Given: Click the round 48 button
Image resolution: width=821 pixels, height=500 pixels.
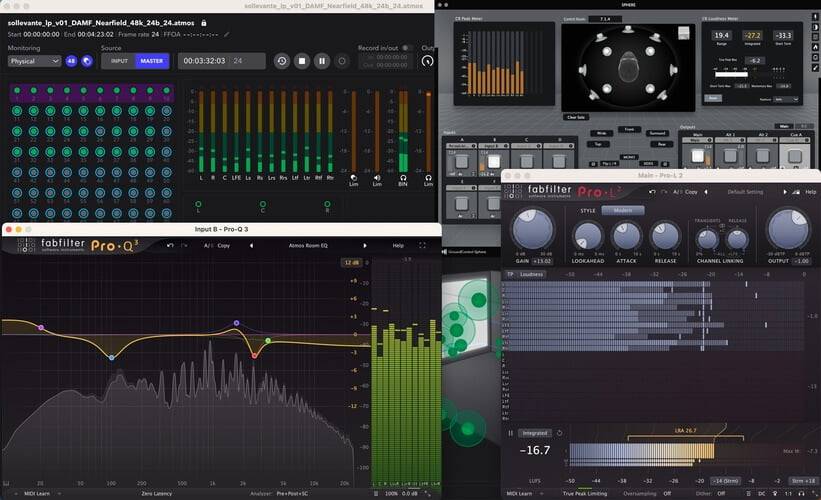Looking at the screenshot, I should [x=71, y=61].
